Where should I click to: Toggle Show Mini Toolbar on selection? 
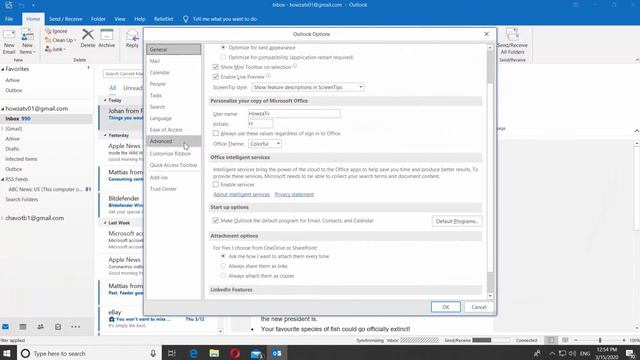point(216,67)
